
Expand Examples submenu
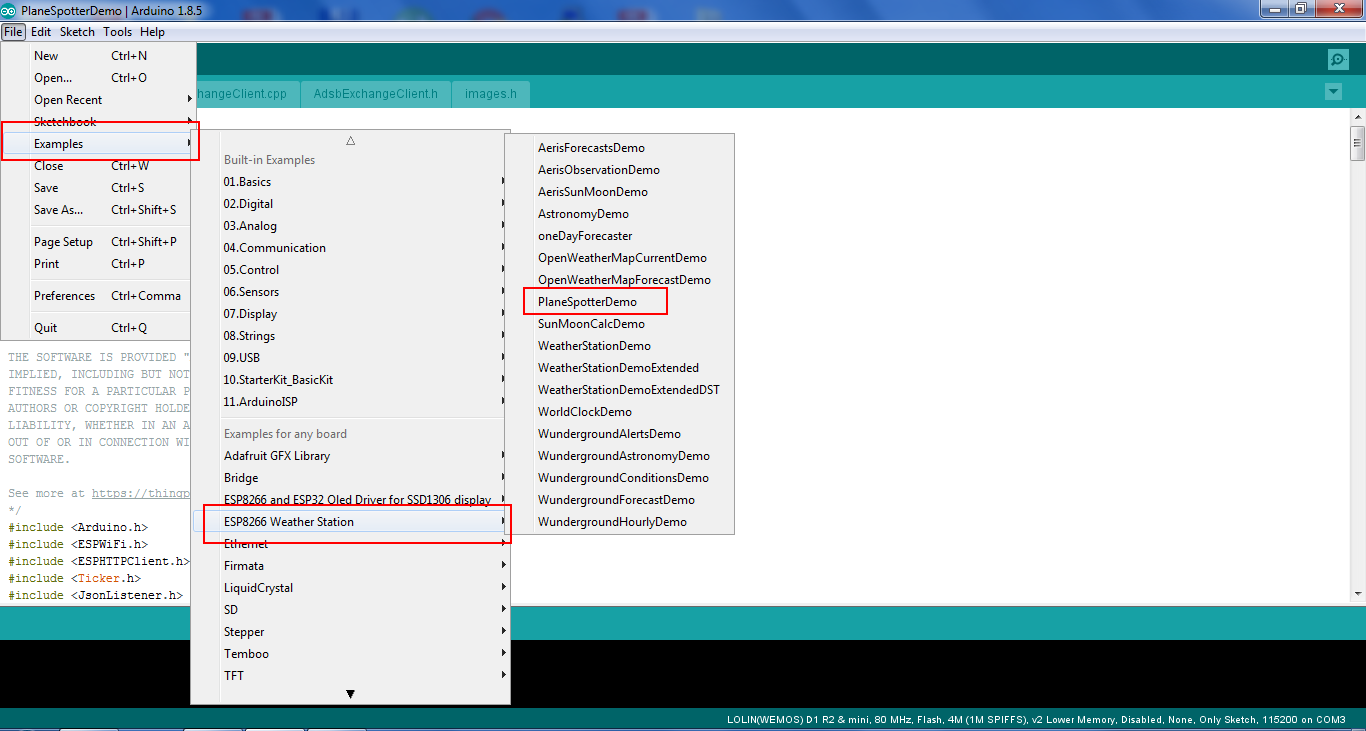click(x=99, y=144)
